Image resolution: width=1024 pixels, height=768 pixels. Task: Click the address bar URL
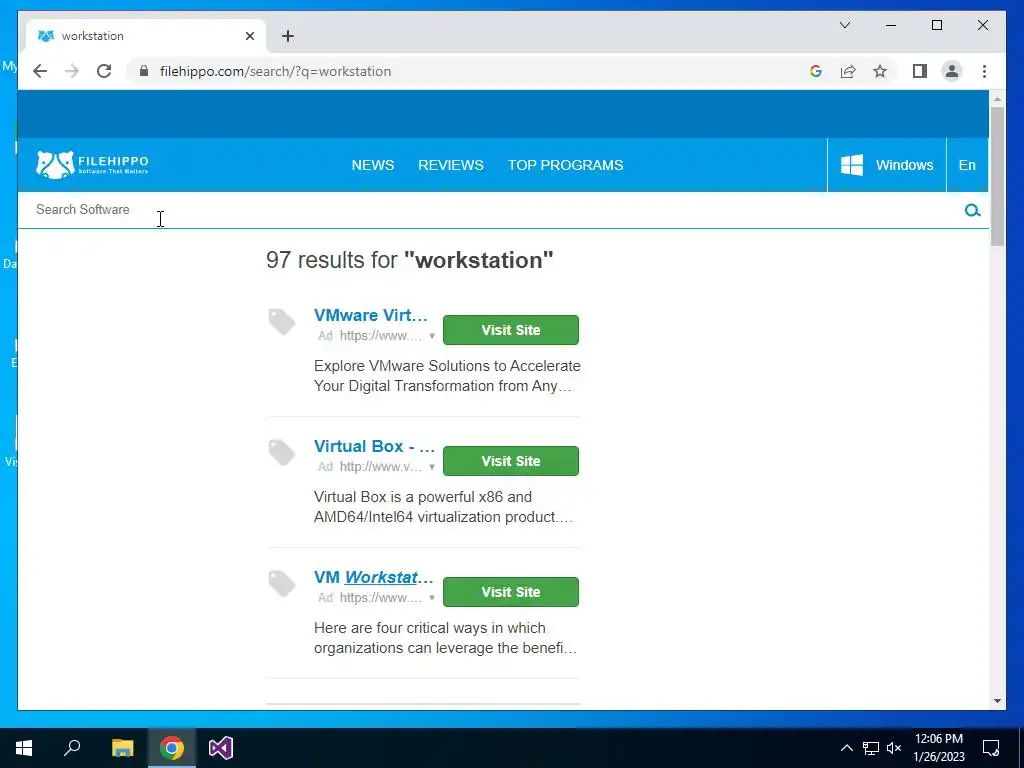[275, 71]
